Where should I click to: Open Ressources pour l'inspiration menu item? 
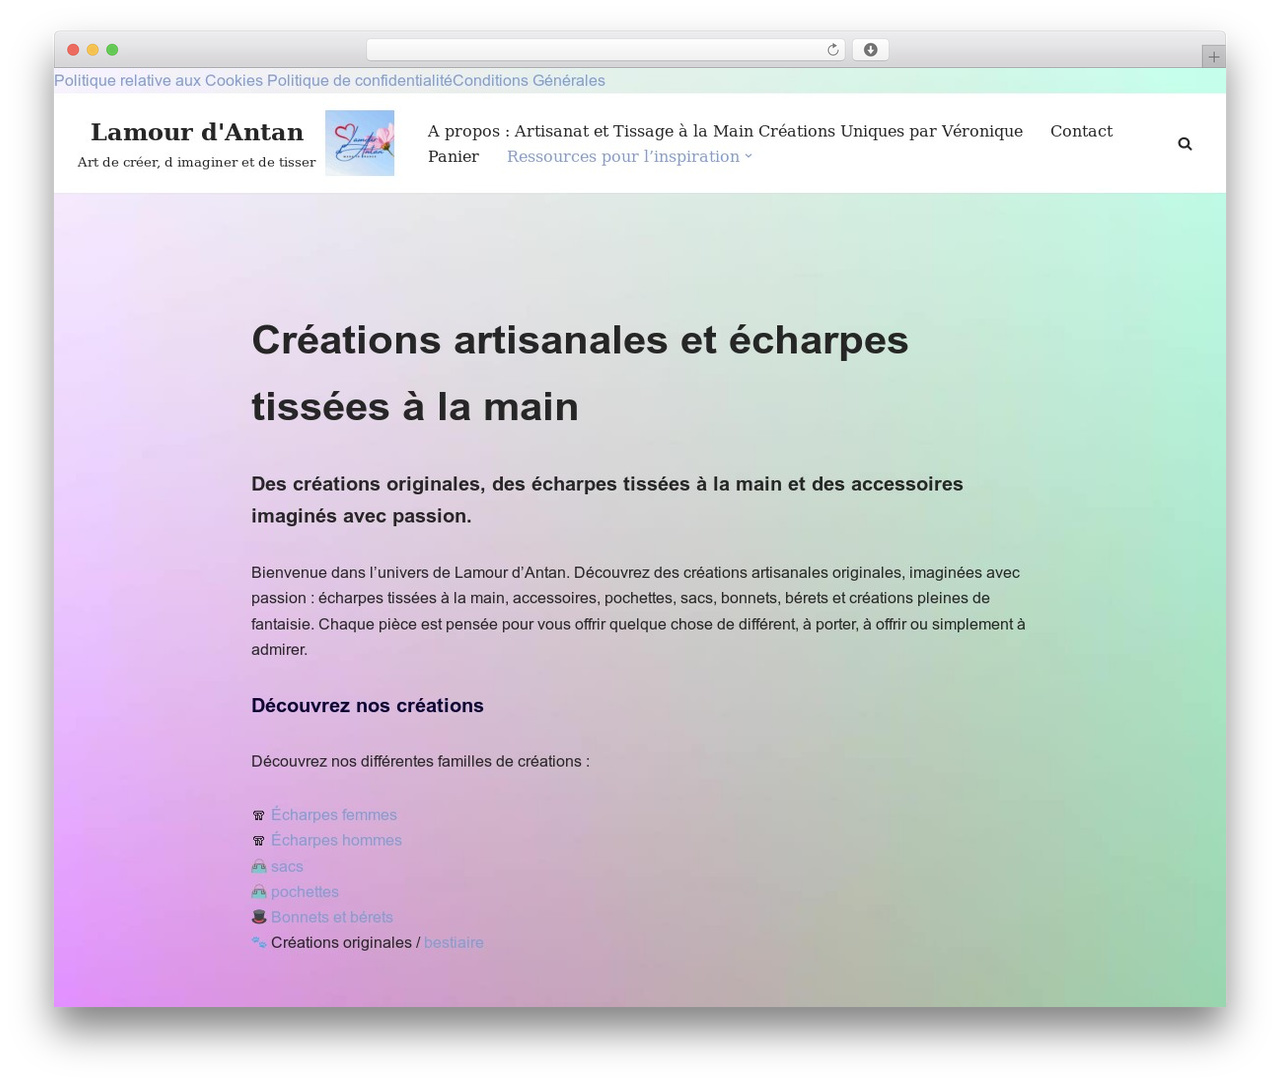point(623,156)
